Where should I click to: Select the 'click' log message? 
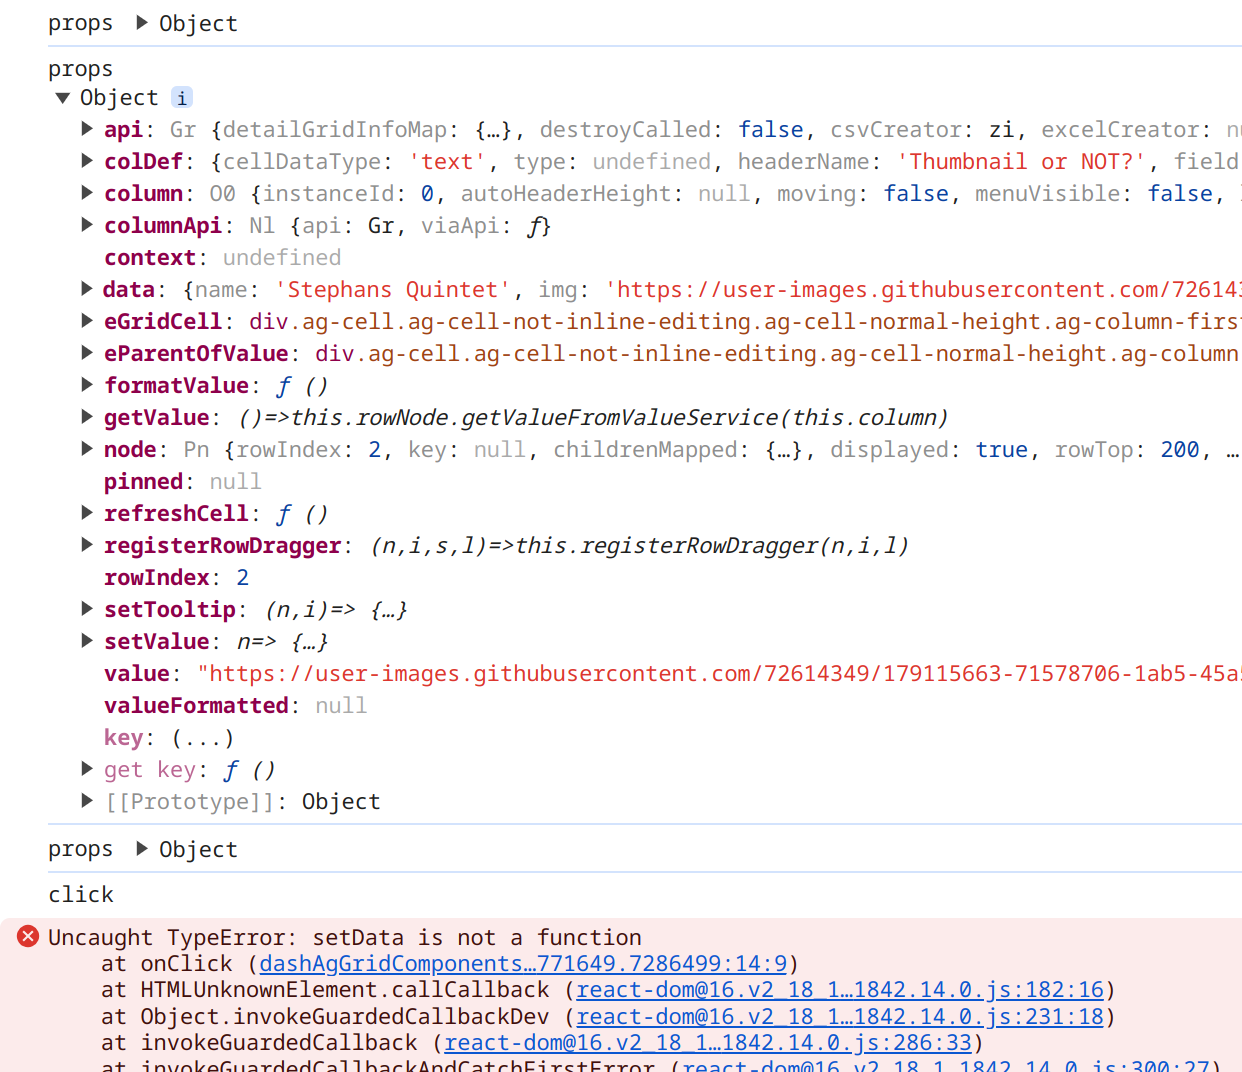81,894
